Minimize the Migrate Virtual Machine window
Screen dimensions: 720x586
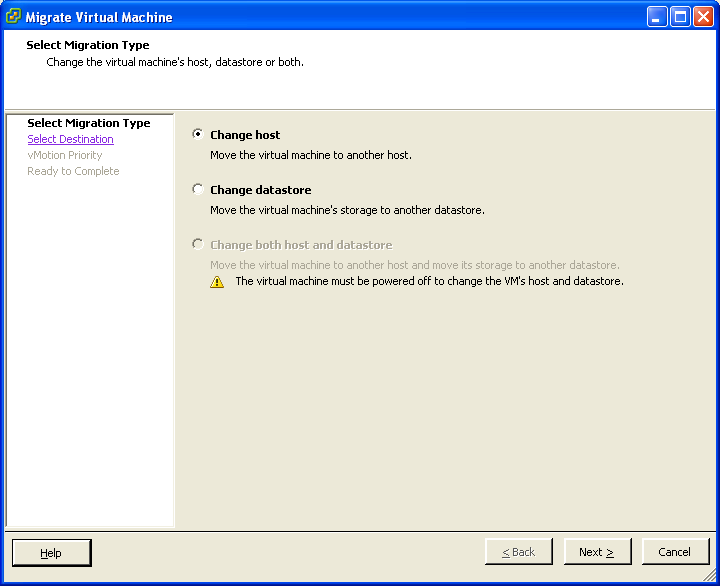click(x=656, y=17)
